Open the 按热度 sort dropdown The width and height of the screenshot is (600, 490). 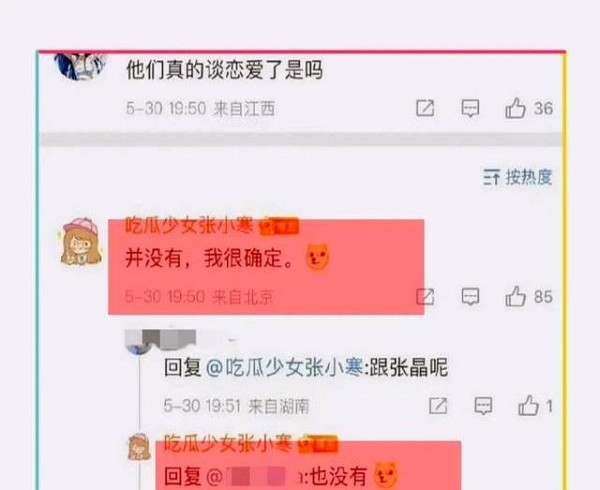tap(518, 177)
